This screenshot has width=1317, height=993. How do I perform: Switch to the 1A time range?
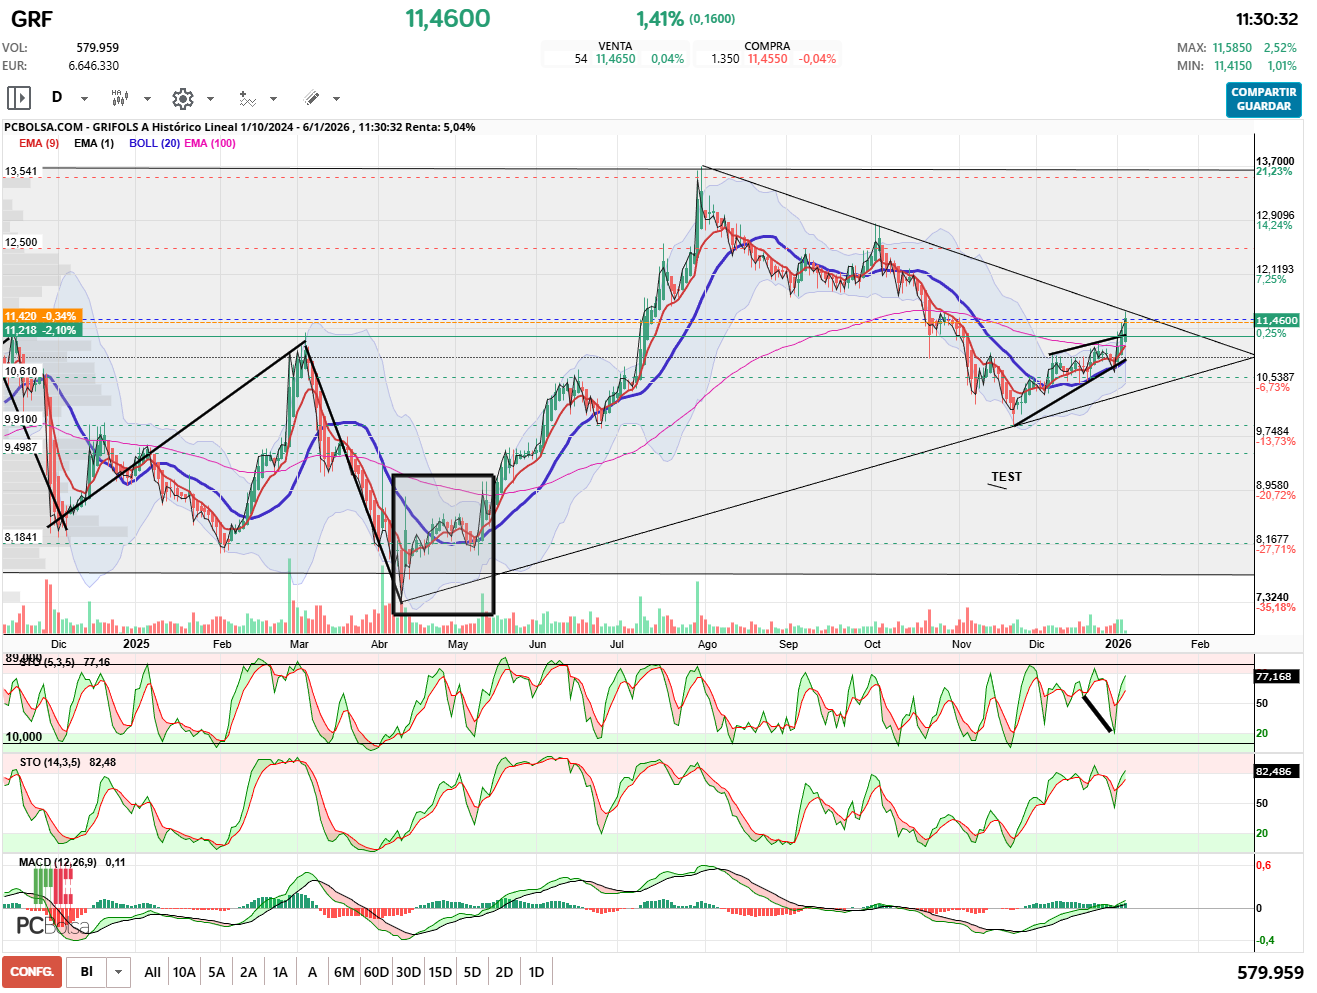click(x=280, y=972)
